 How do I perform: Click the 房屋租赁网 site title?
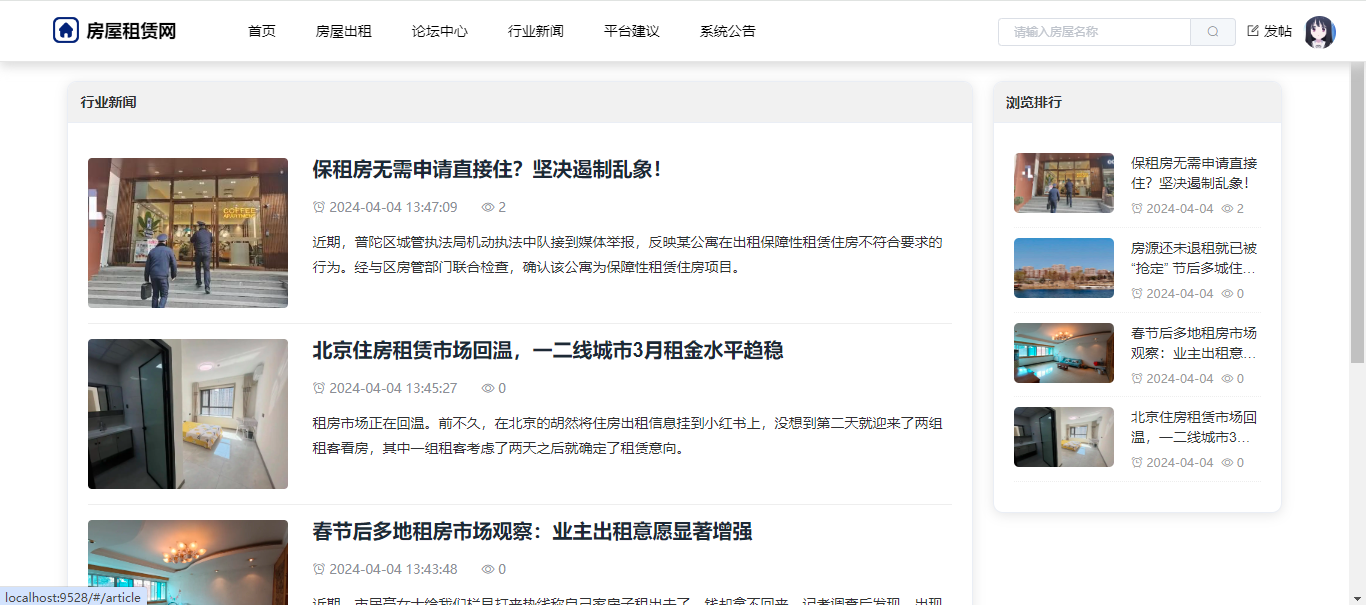tap(131, 31)
